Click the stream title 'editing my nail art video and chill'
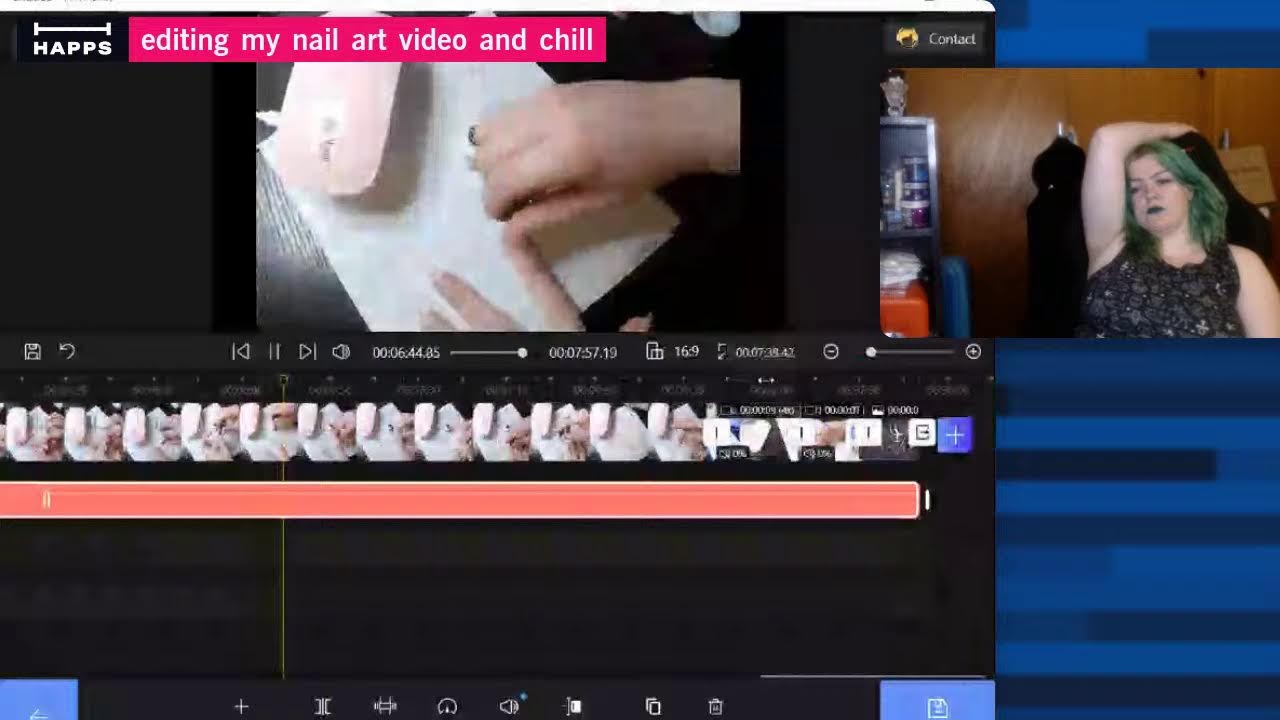This screenshot has width=1280, height=720. pyautogui.click(x=367, y=40)
